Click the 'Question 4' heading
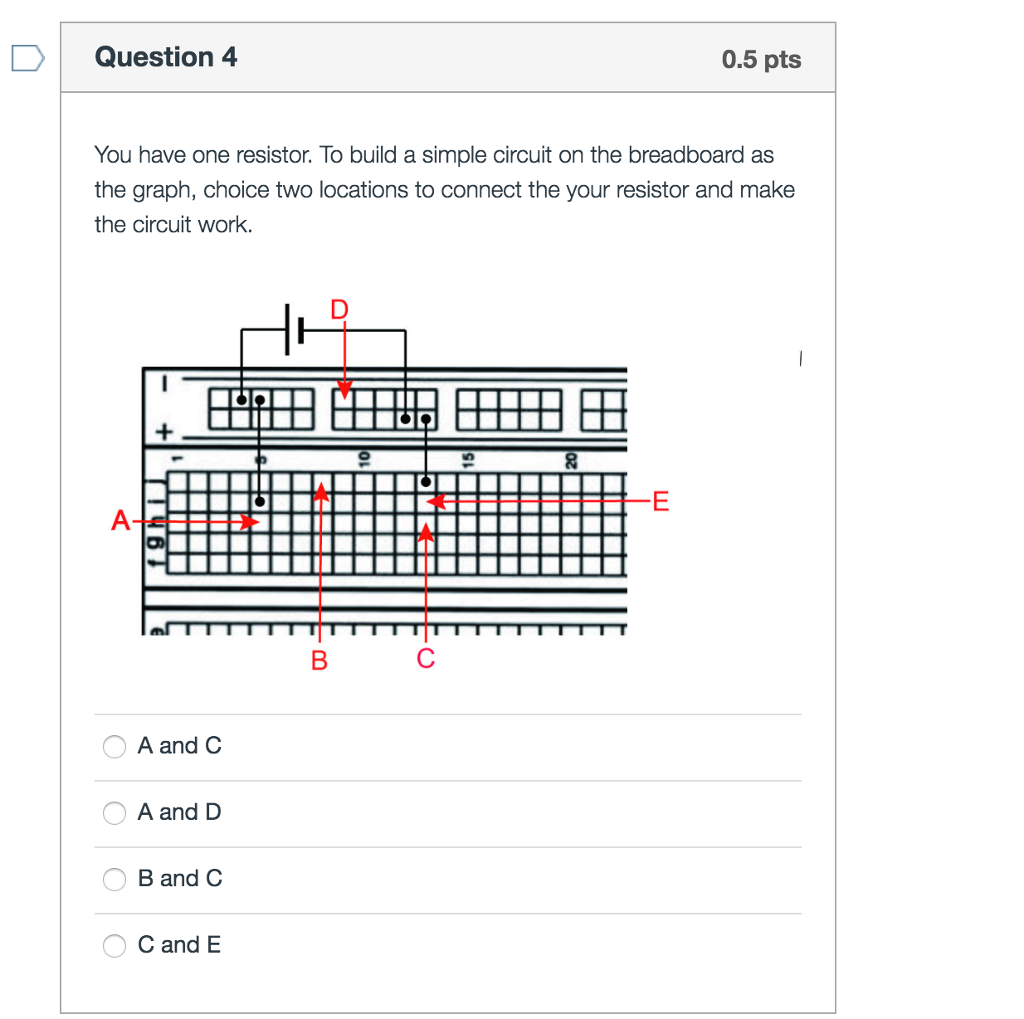 click(166, 58)
